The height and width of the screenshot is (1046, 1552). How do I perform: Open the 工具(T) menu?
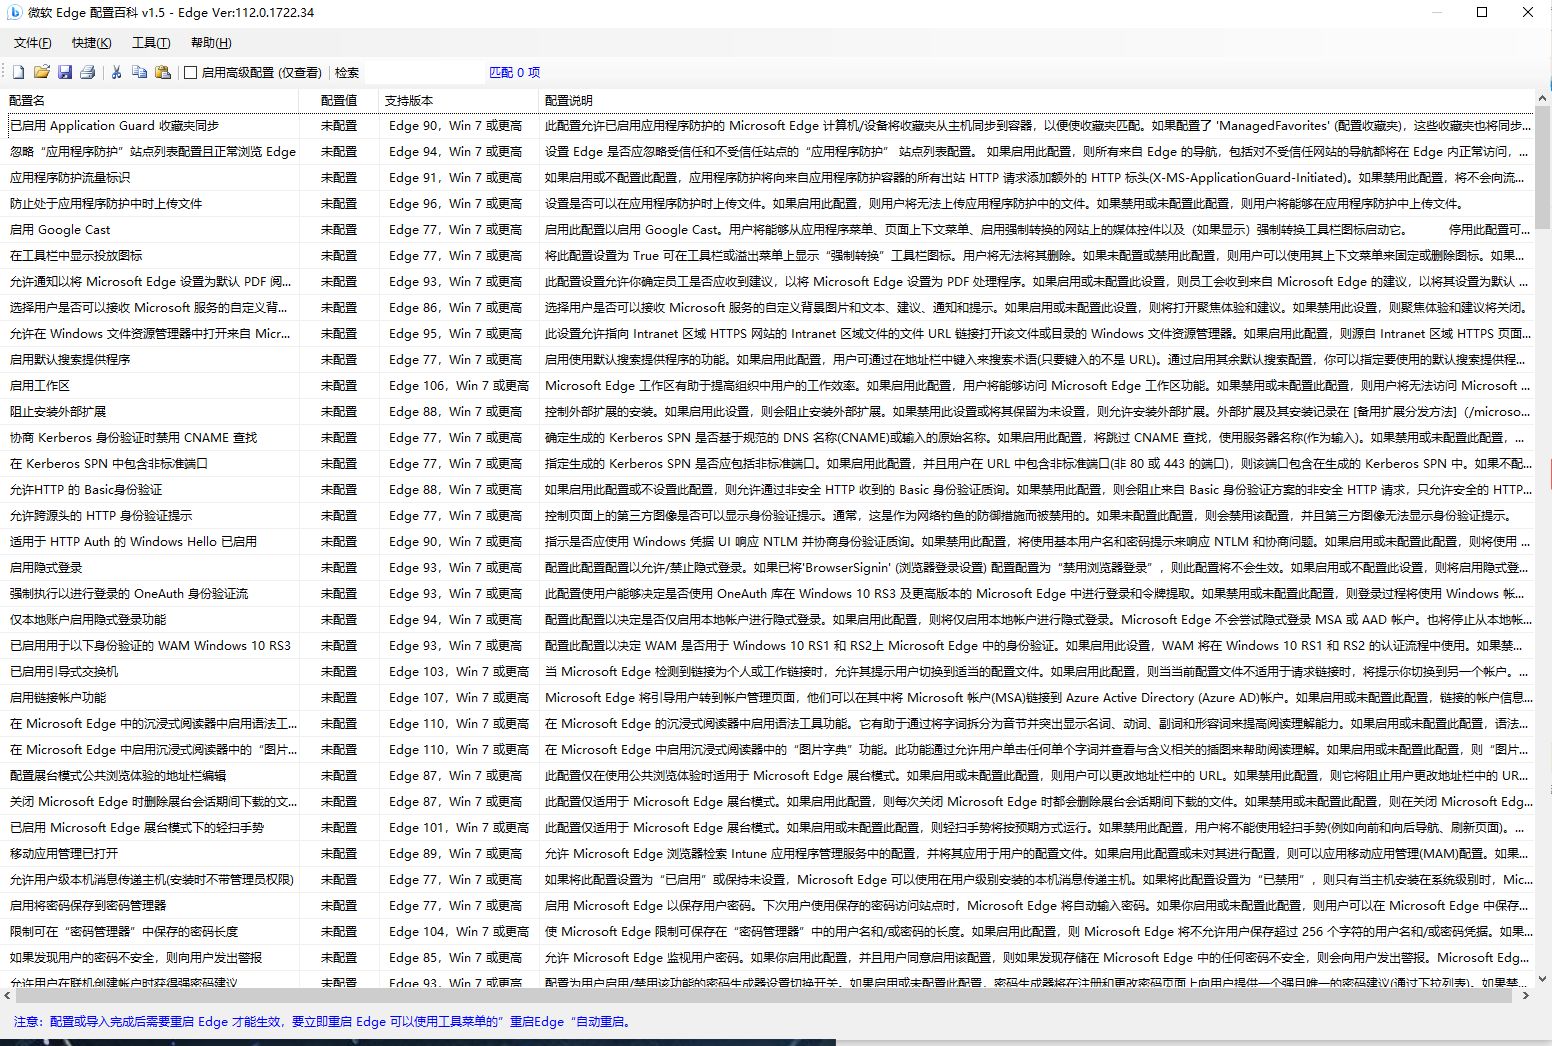click(150, 43)
